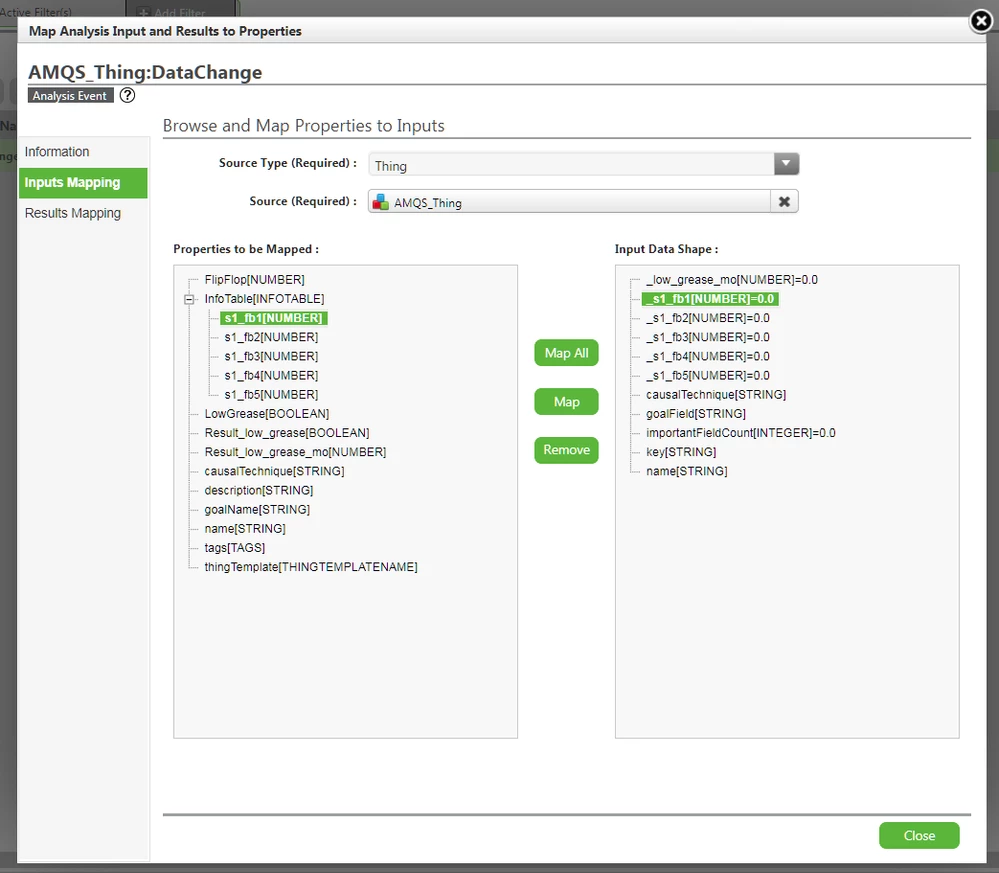Select causalTechnique[STRING] in Input Data Shape
999x873 pixels.
715,394
